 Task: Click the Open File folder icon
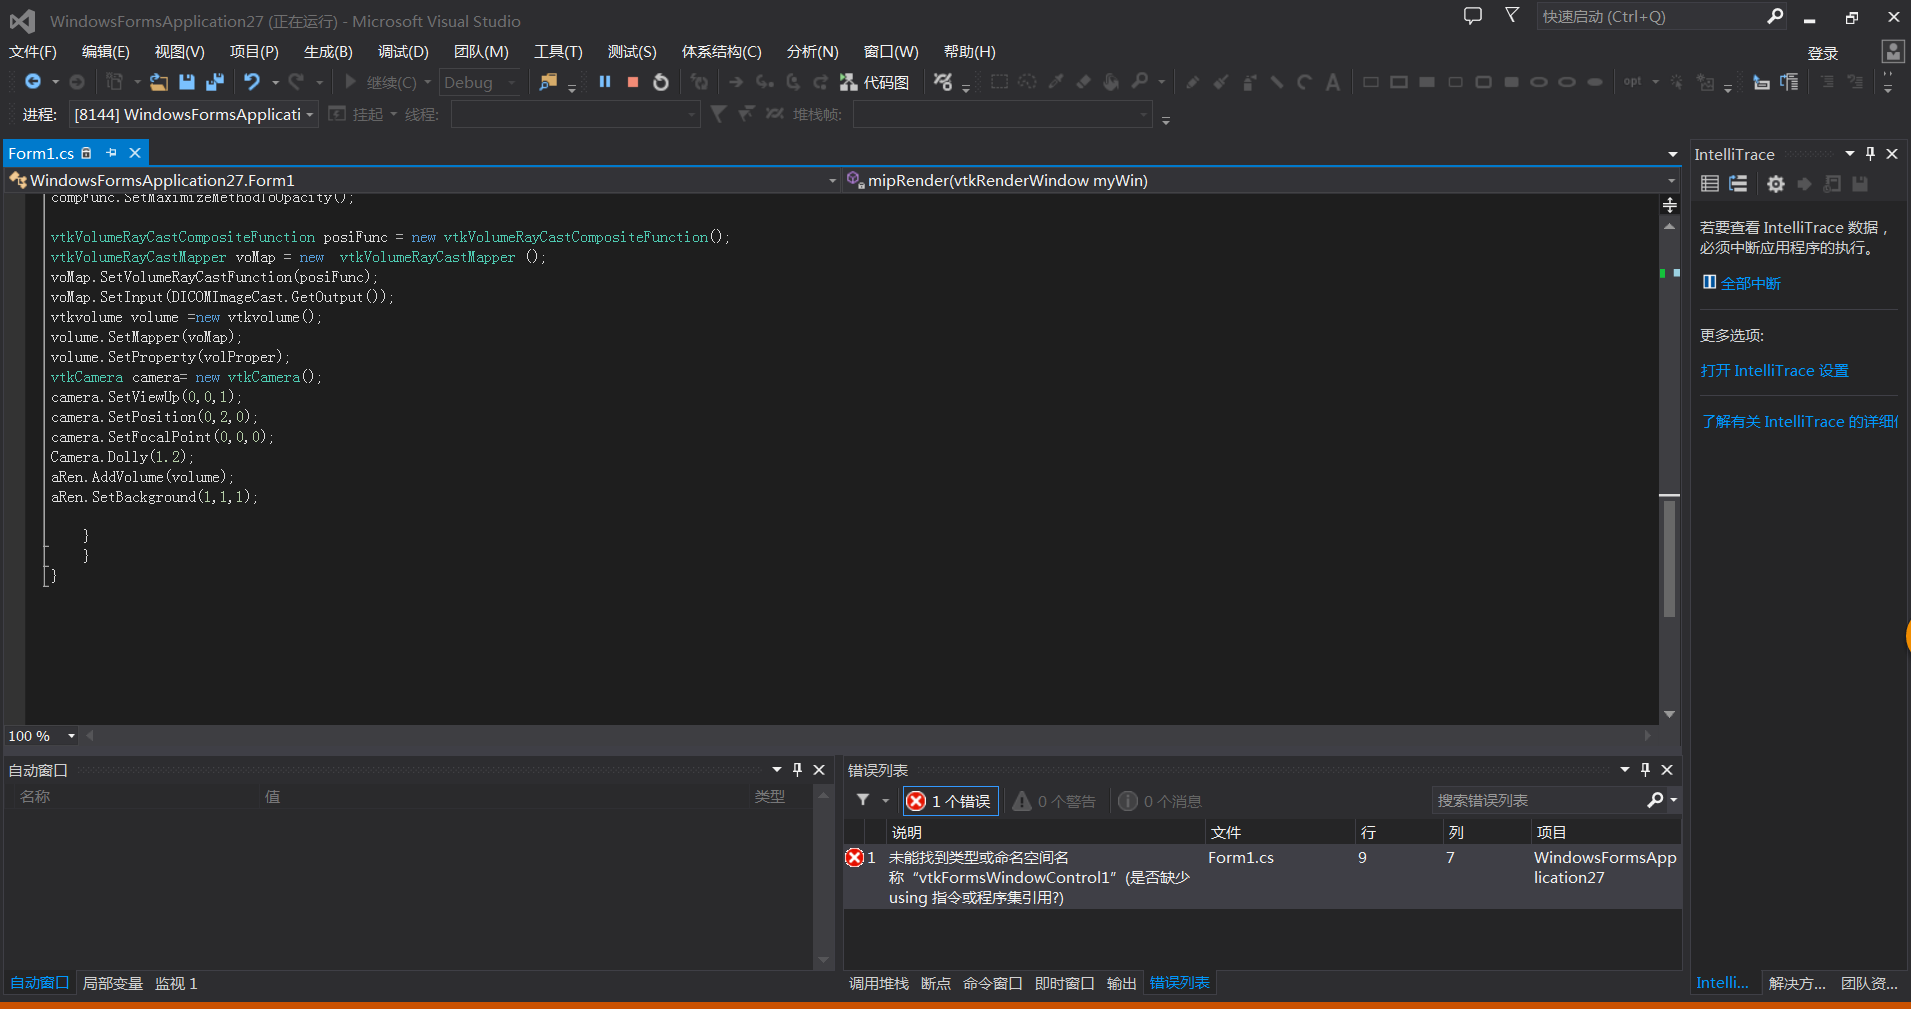[158, 82]
